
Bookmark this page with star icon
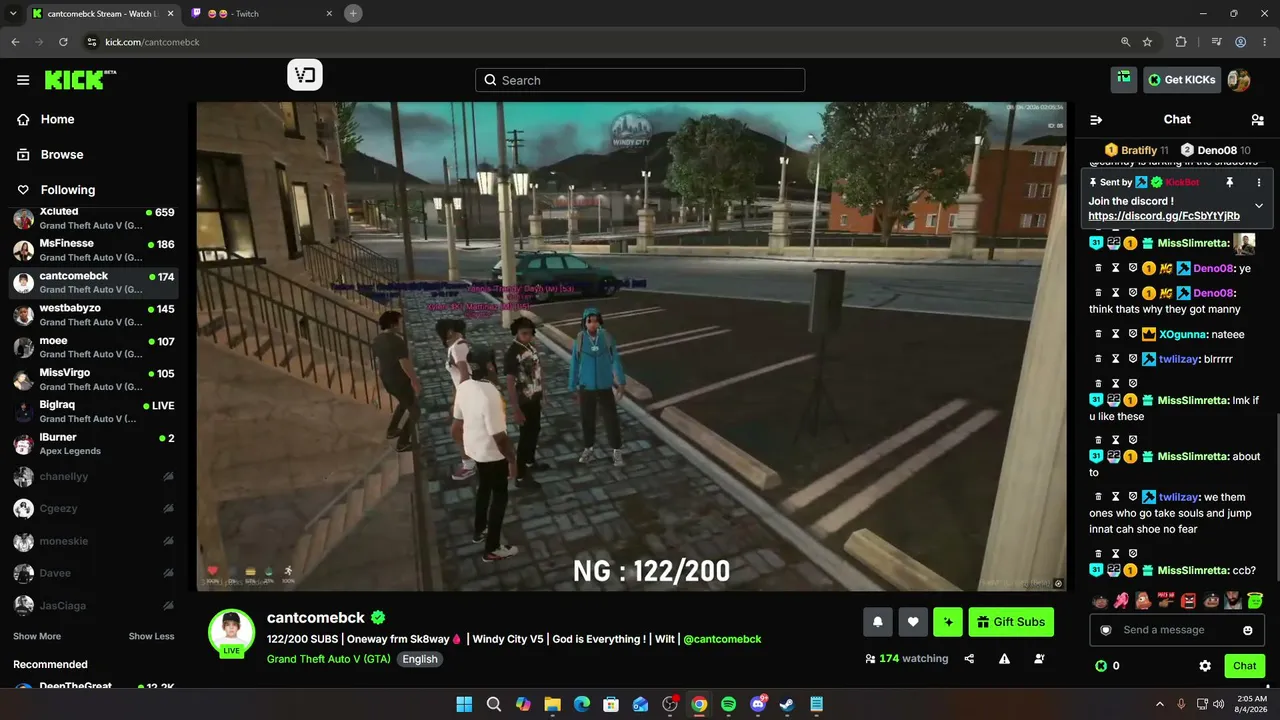pyautogui.click(x=1147, y=42)
